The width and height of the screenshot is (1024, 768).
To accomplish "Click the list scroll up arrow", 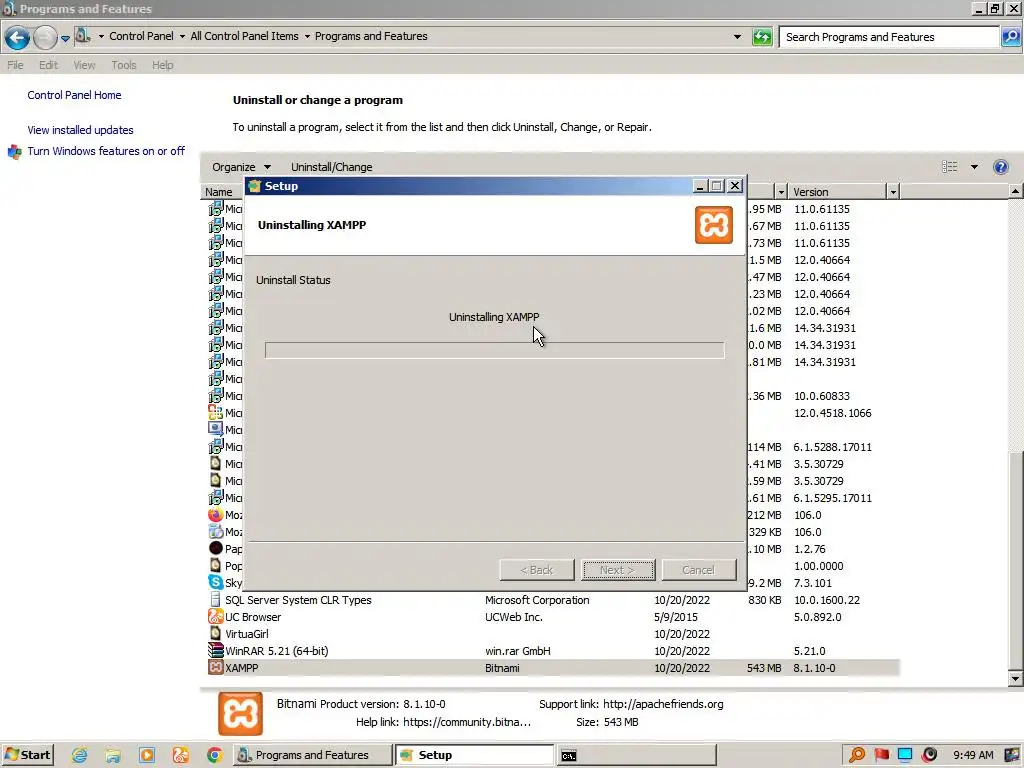I will point(1015,191).
